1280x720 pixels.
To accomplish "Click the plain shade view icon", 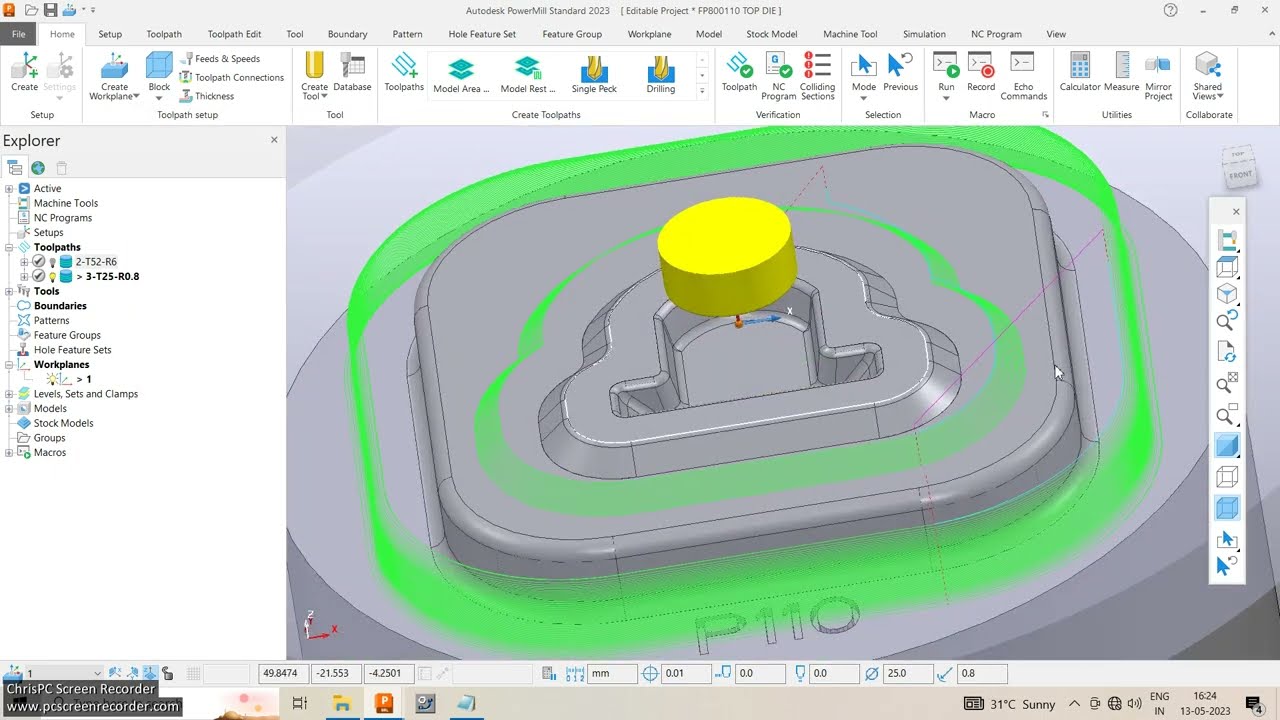I will [1226, 446].
